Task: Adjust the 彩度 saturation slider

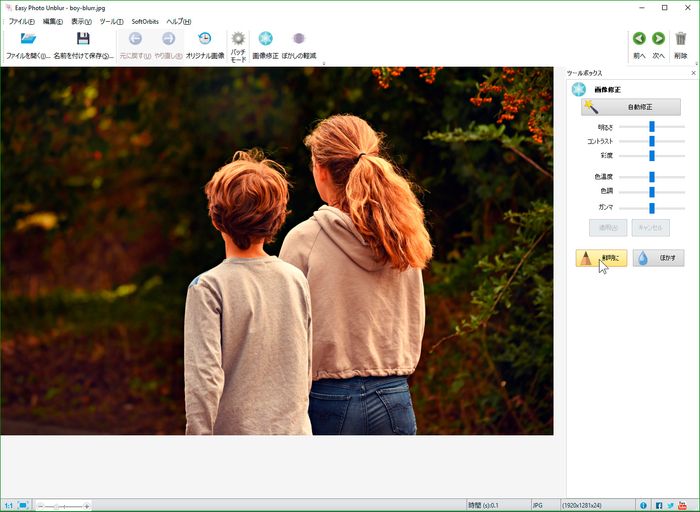Action: pyautogui.click(x=652, y=156)
